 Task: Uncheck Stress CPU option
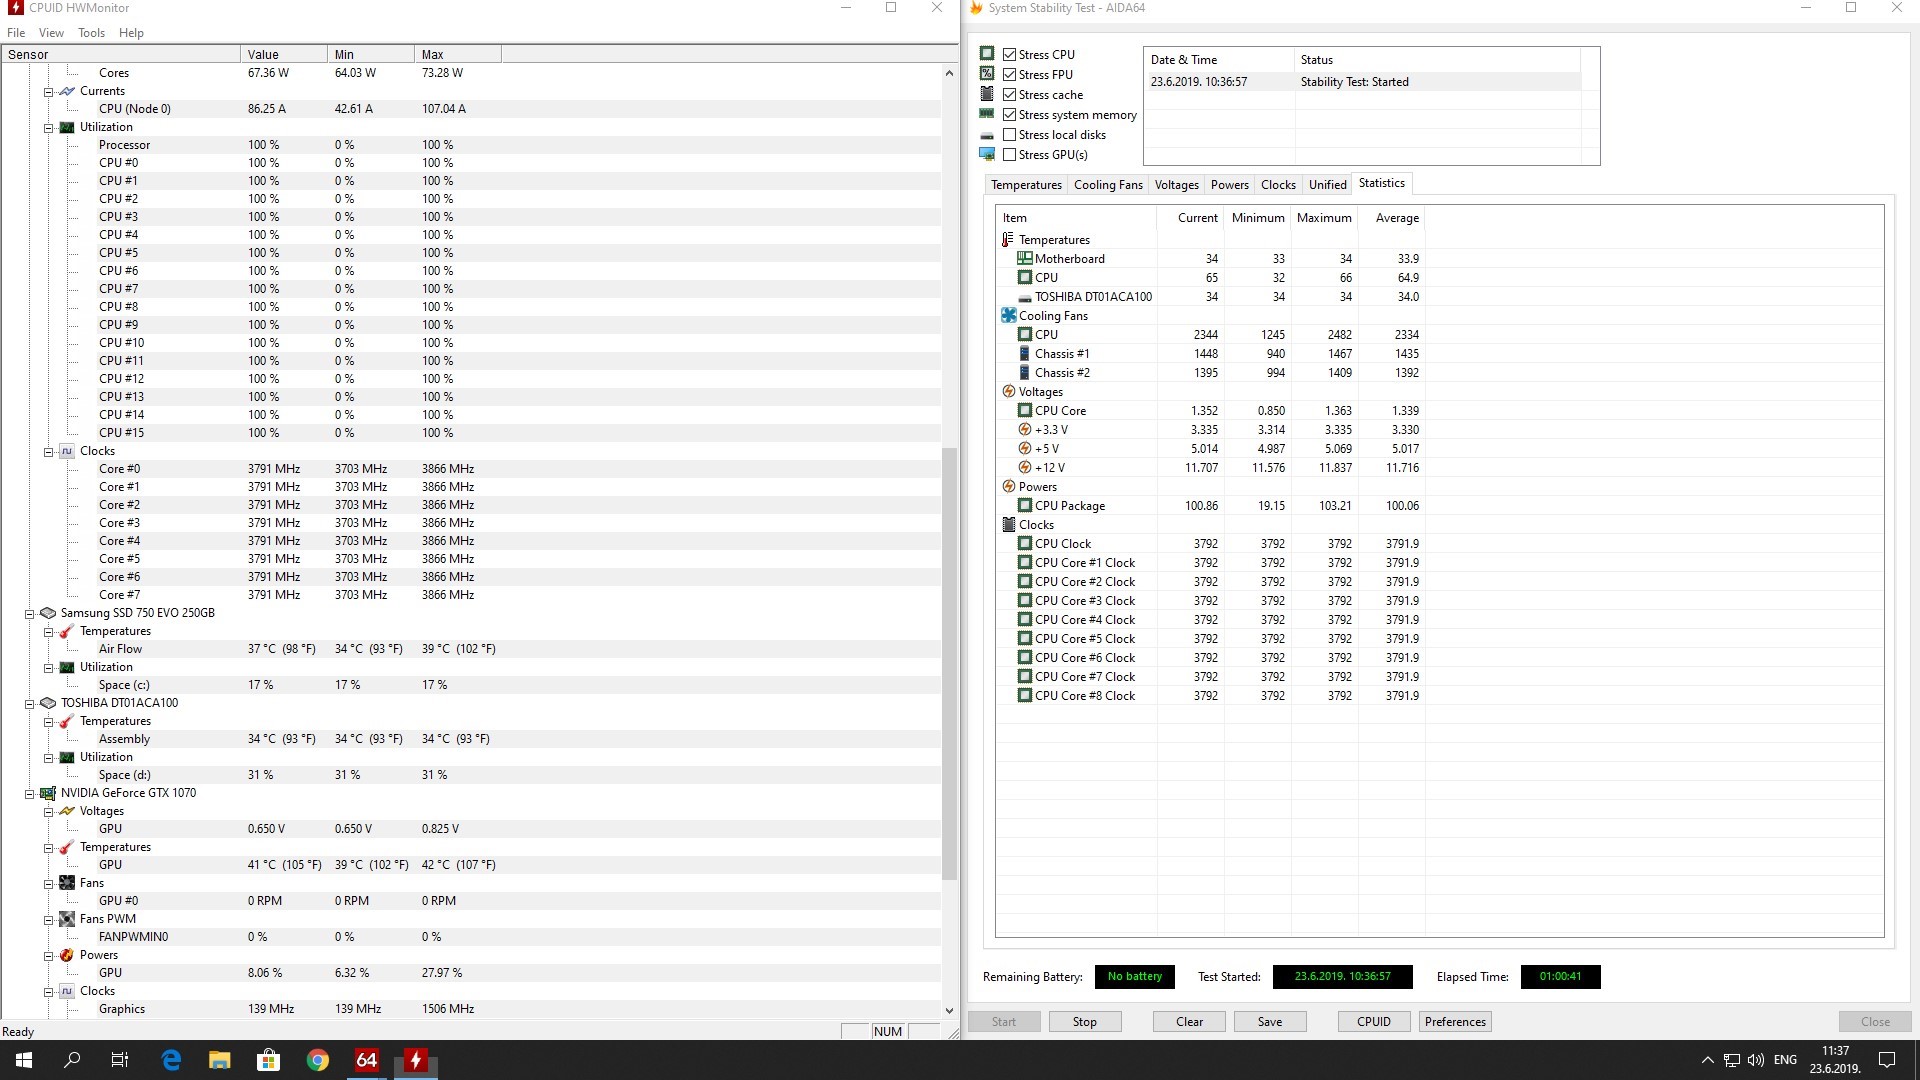point(1010,55)
